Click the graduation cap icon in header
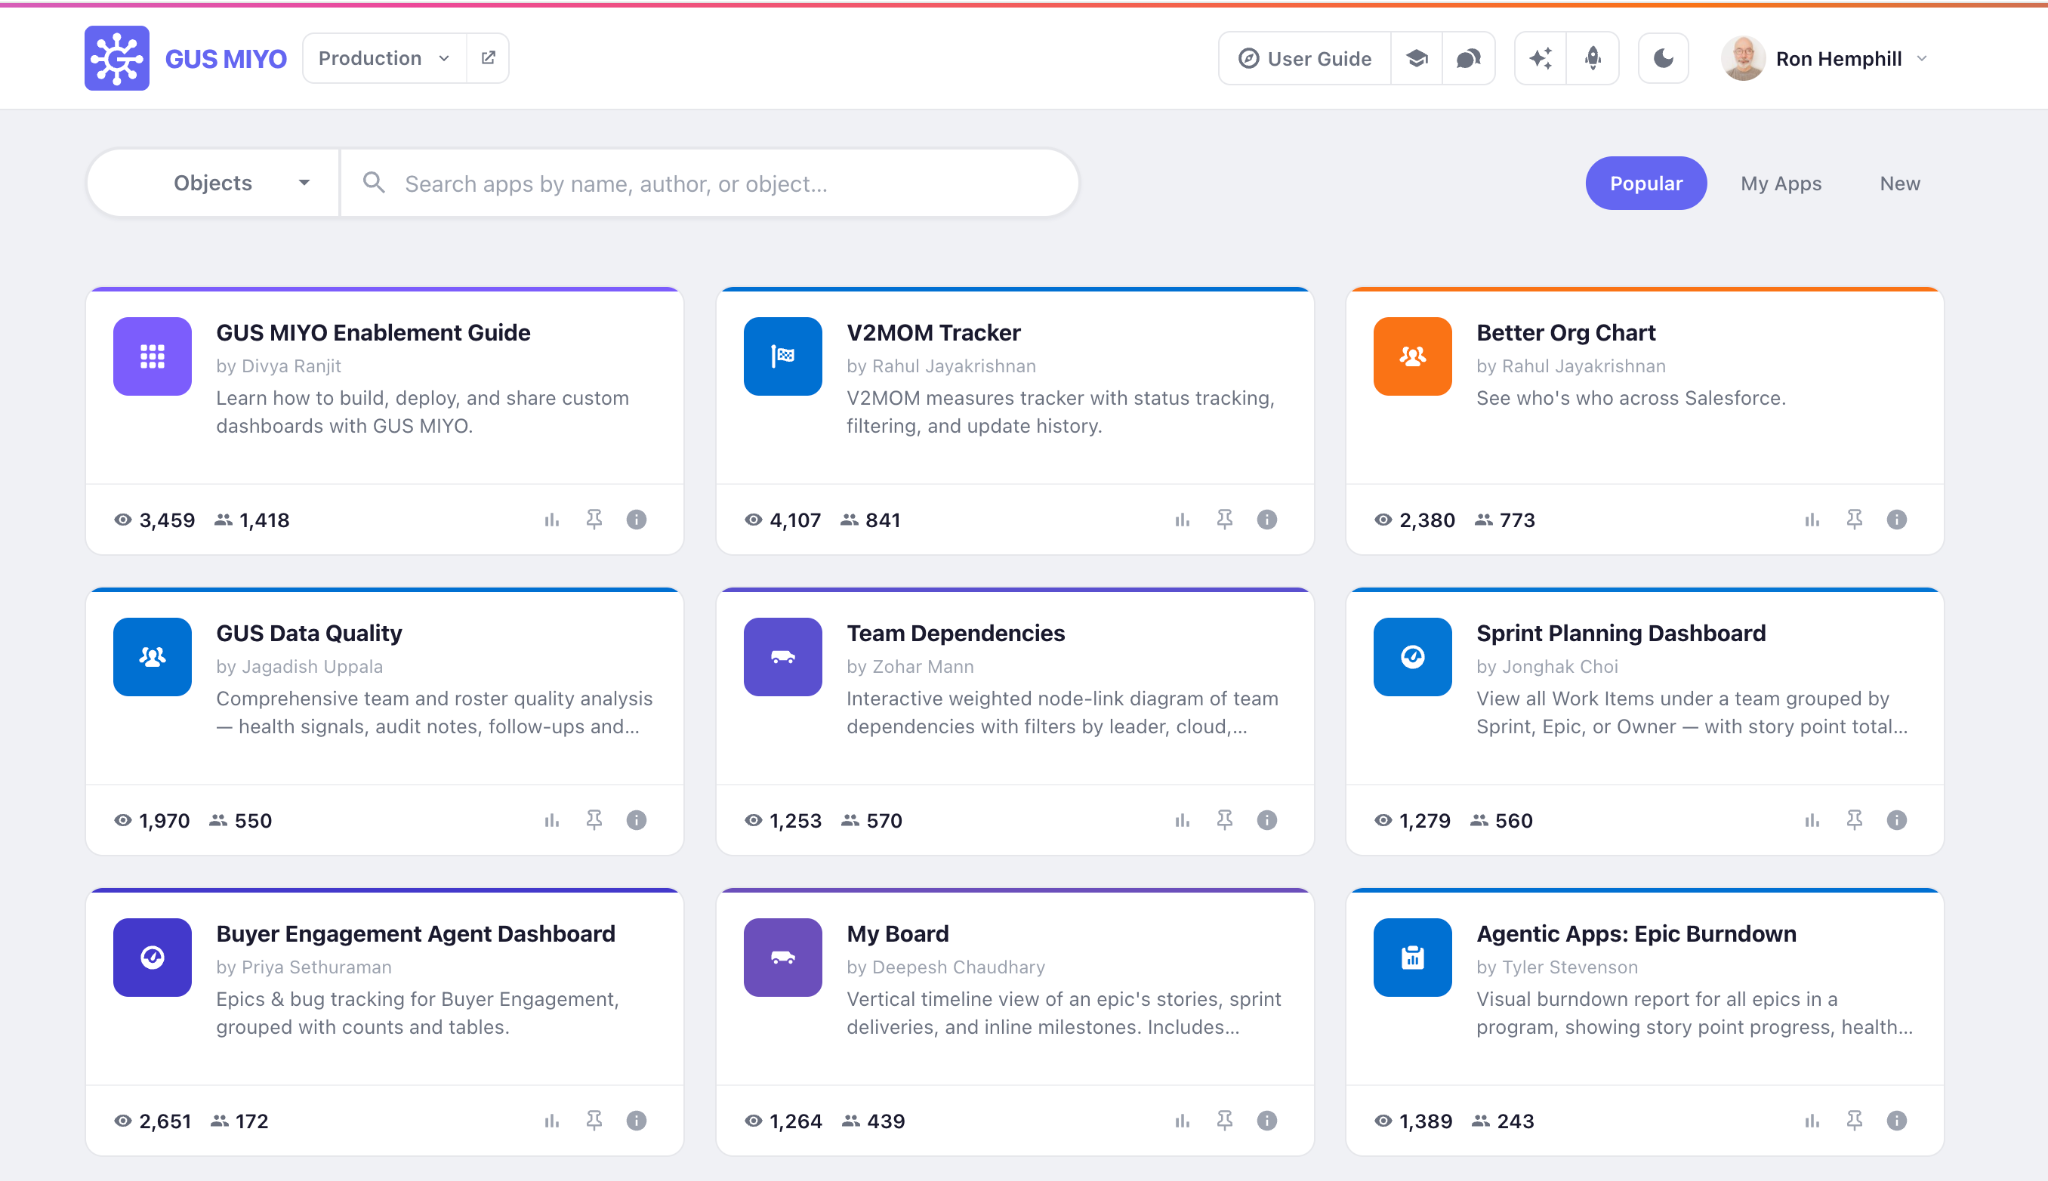 (1416, 58)
